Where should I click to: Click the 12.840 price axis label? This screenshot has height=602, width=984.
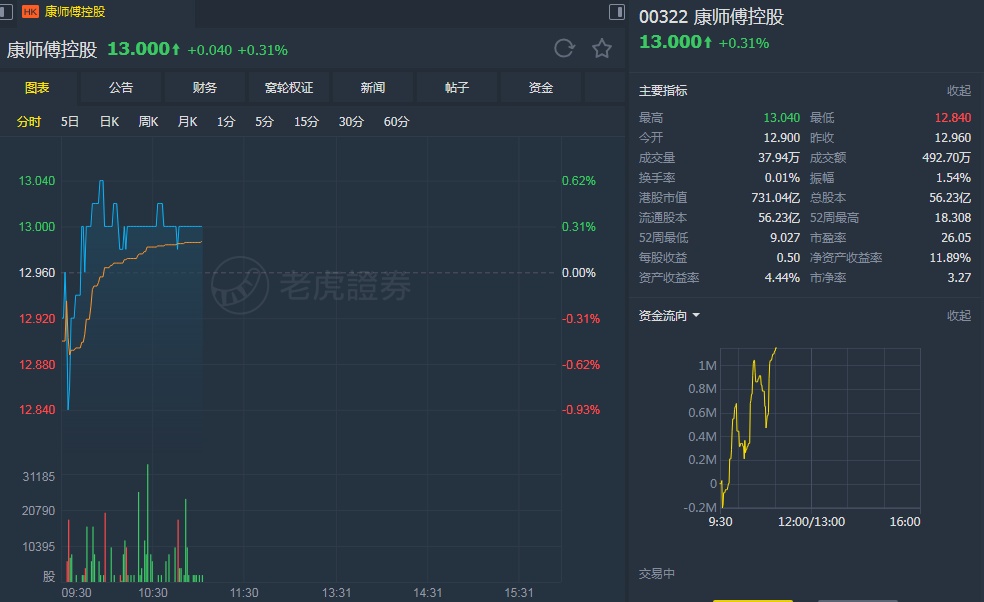coord(36,410)
